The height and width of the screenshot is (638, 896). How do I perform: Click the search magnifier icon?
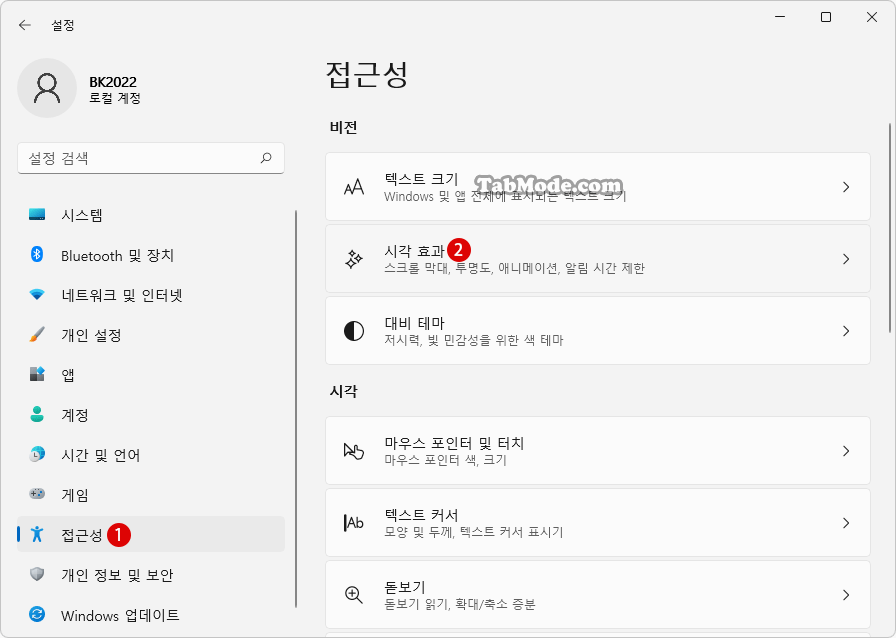(x=266, y=158)
